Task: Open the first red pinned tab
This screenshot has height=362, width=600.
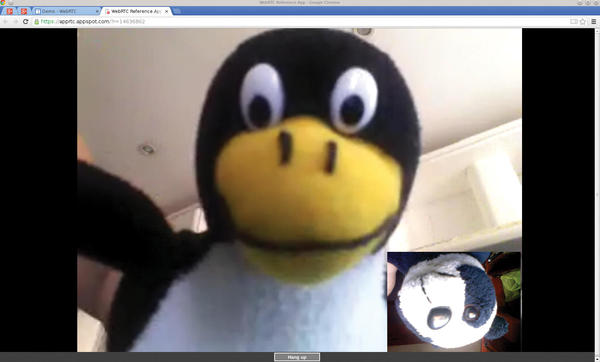Action: 10,11
